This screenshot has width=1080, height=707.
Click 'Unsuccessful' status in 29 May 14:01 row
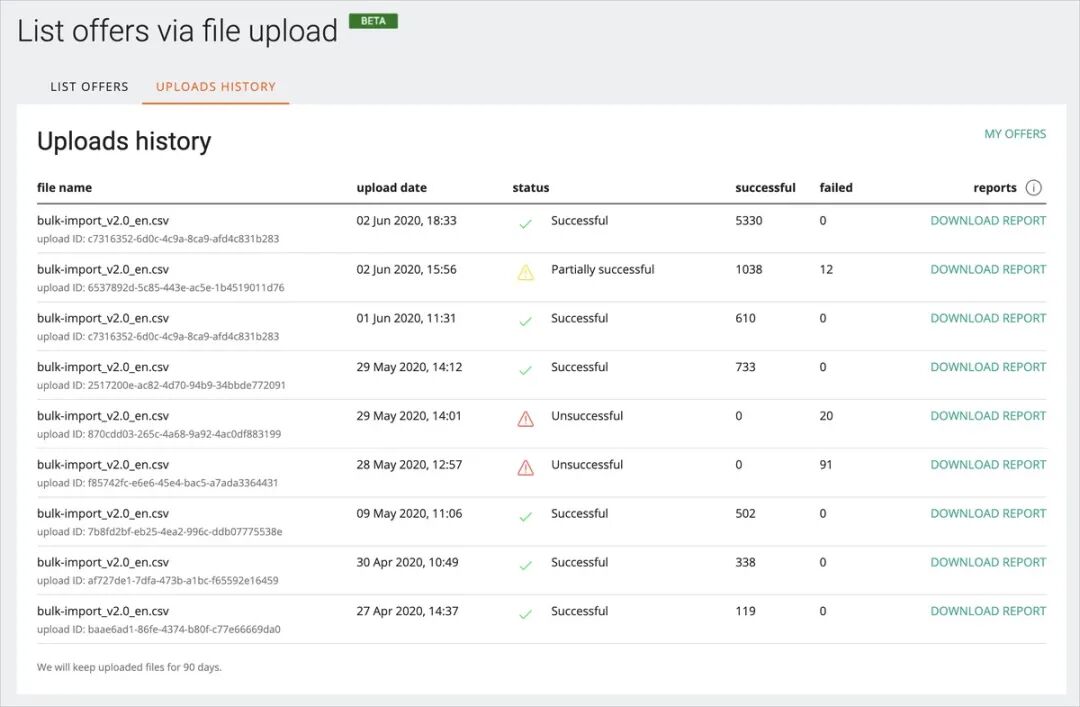pos(587,416)
